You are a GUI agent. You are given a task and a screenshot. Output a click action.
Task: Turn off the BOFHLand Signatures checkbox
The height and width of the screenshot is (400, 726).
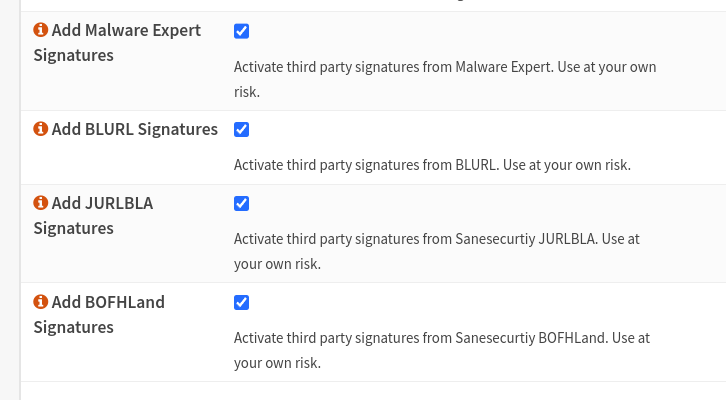tap(241, 303)
